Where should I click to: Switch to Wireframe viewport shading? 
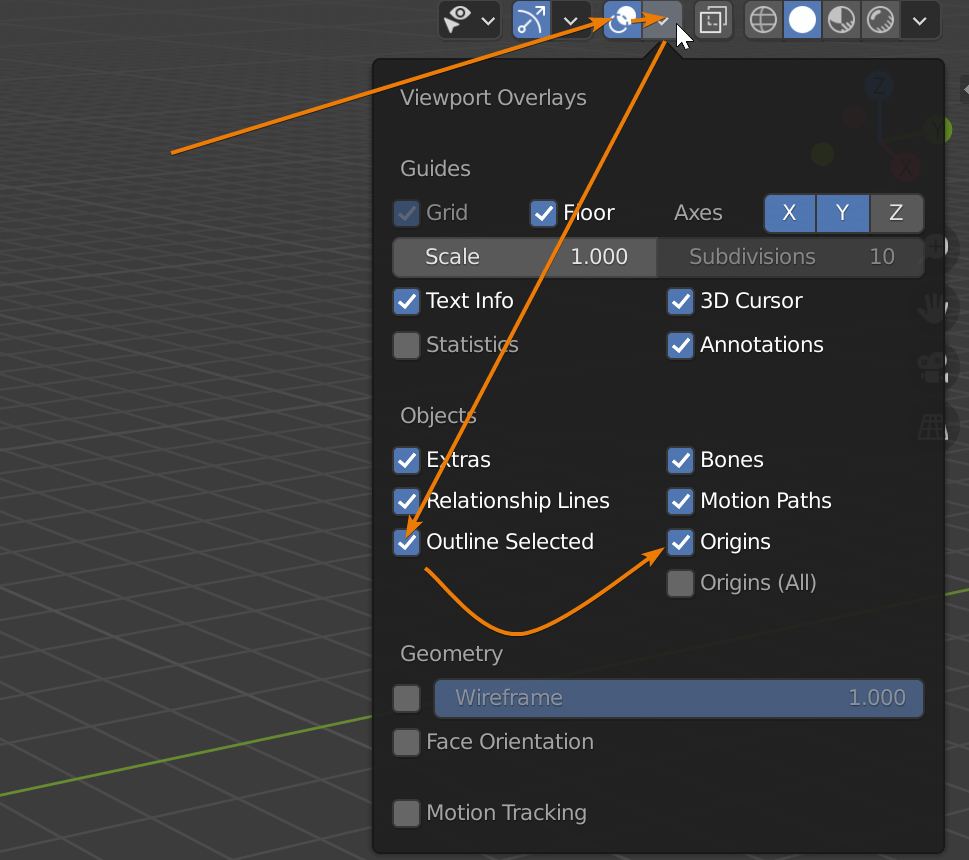pos(764,20)
